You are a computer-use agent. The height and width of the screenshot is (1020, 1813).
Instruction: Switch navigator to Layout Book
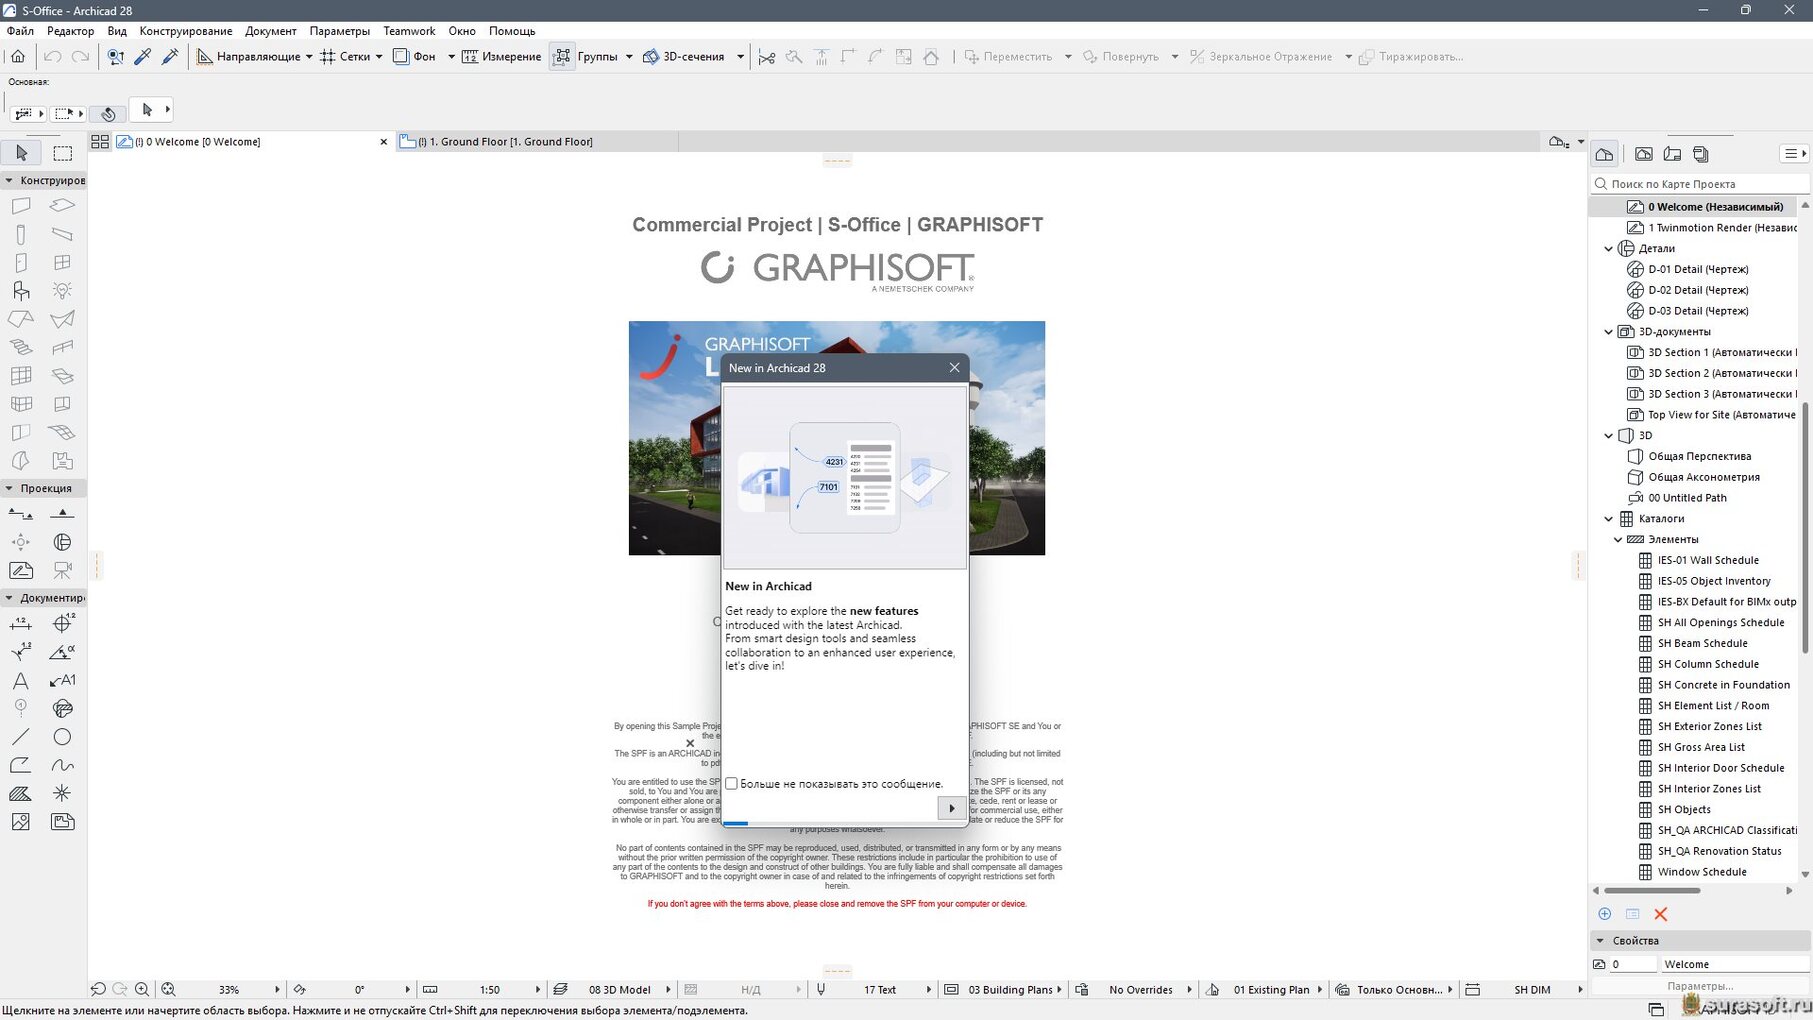(1672, 154)
